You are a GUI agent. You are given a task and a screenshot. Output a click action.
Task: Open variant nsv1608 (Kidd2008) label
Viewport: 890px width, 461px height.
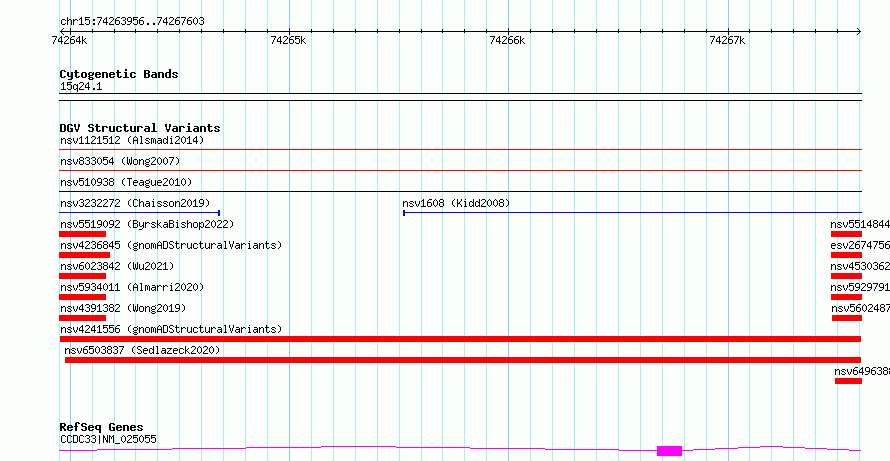pos(456,203)
